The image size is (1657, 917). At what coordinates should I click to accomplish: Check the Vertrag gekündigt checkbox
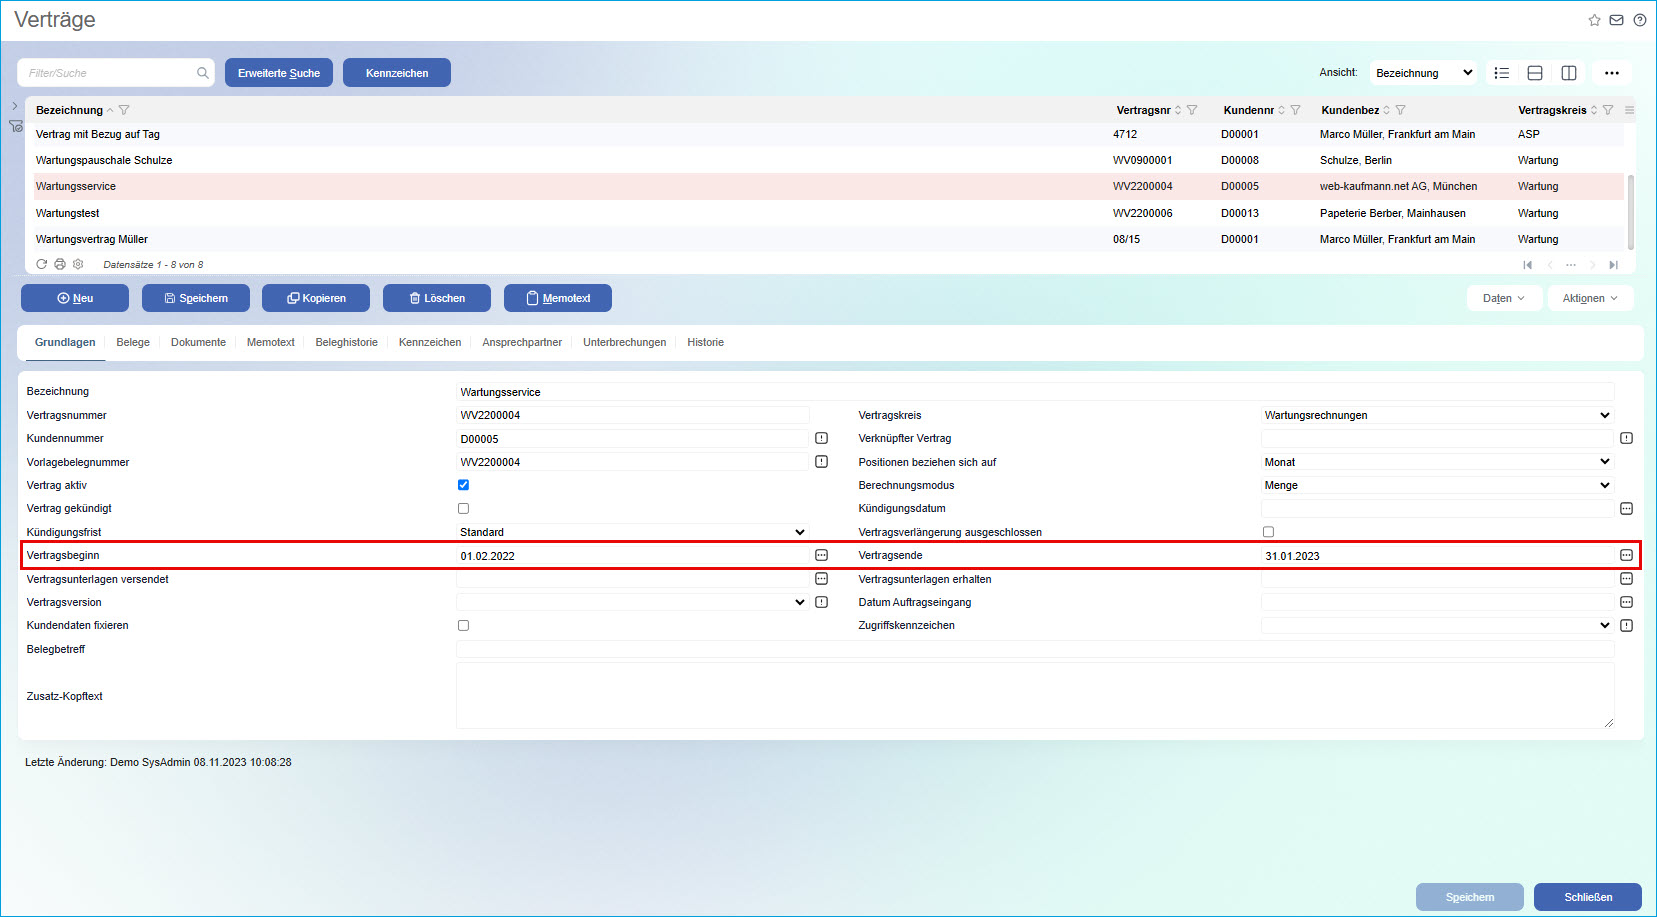click(x=463, y=508)
